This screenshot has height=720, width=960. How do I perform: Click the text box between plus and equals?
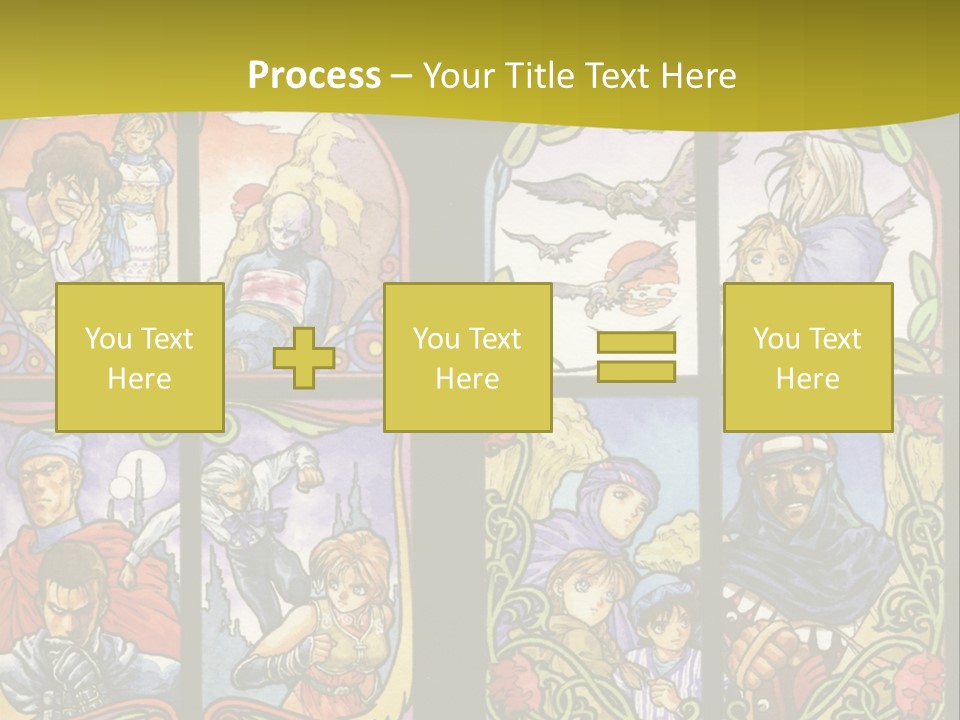point(467,357)
